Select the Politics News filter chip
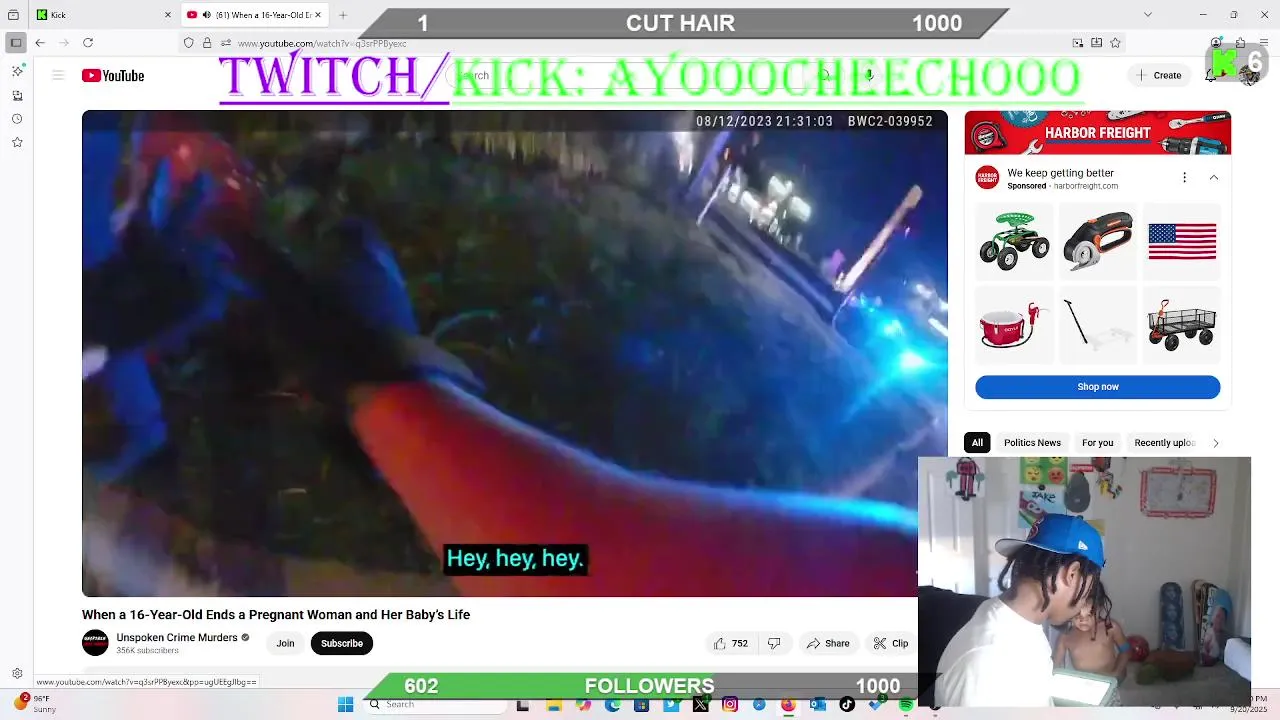Screen dimensions: 1280x720 (1032, 443)
